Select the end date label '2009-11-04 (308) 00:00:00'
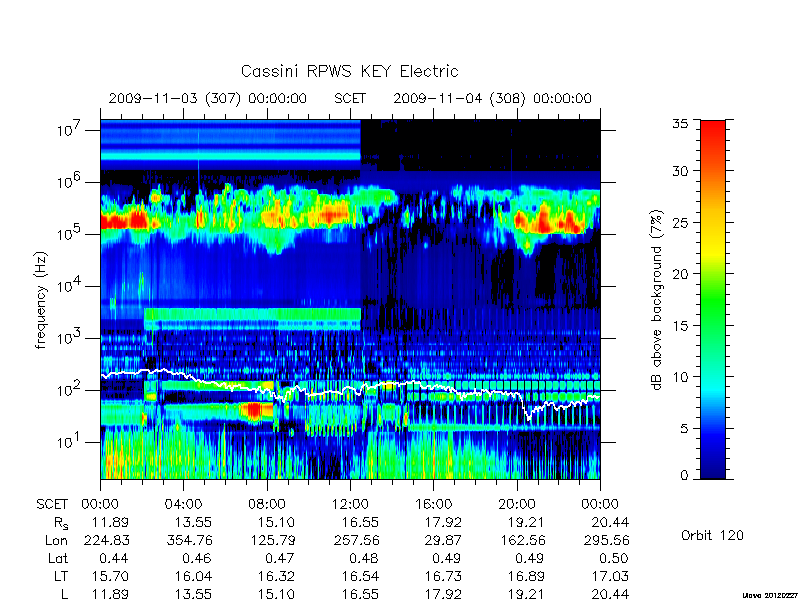The height and width of the screenshot is (600, 800). 492,98
